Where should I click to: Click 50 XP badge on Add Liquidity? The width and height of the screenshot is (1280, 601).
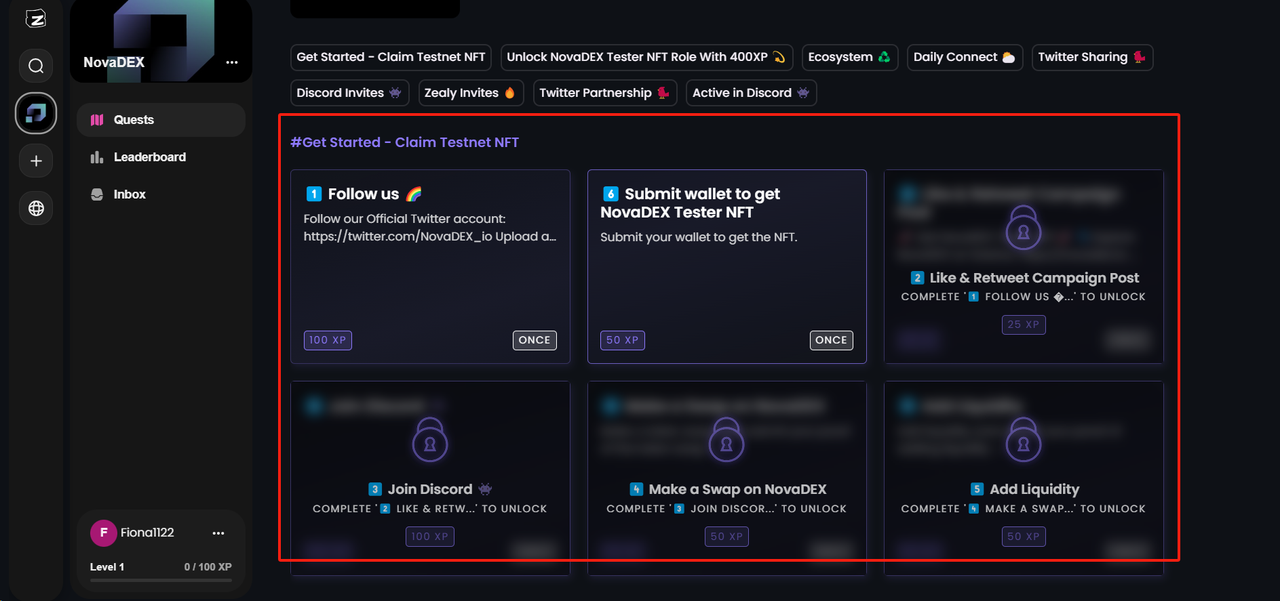click(1023, 537)
